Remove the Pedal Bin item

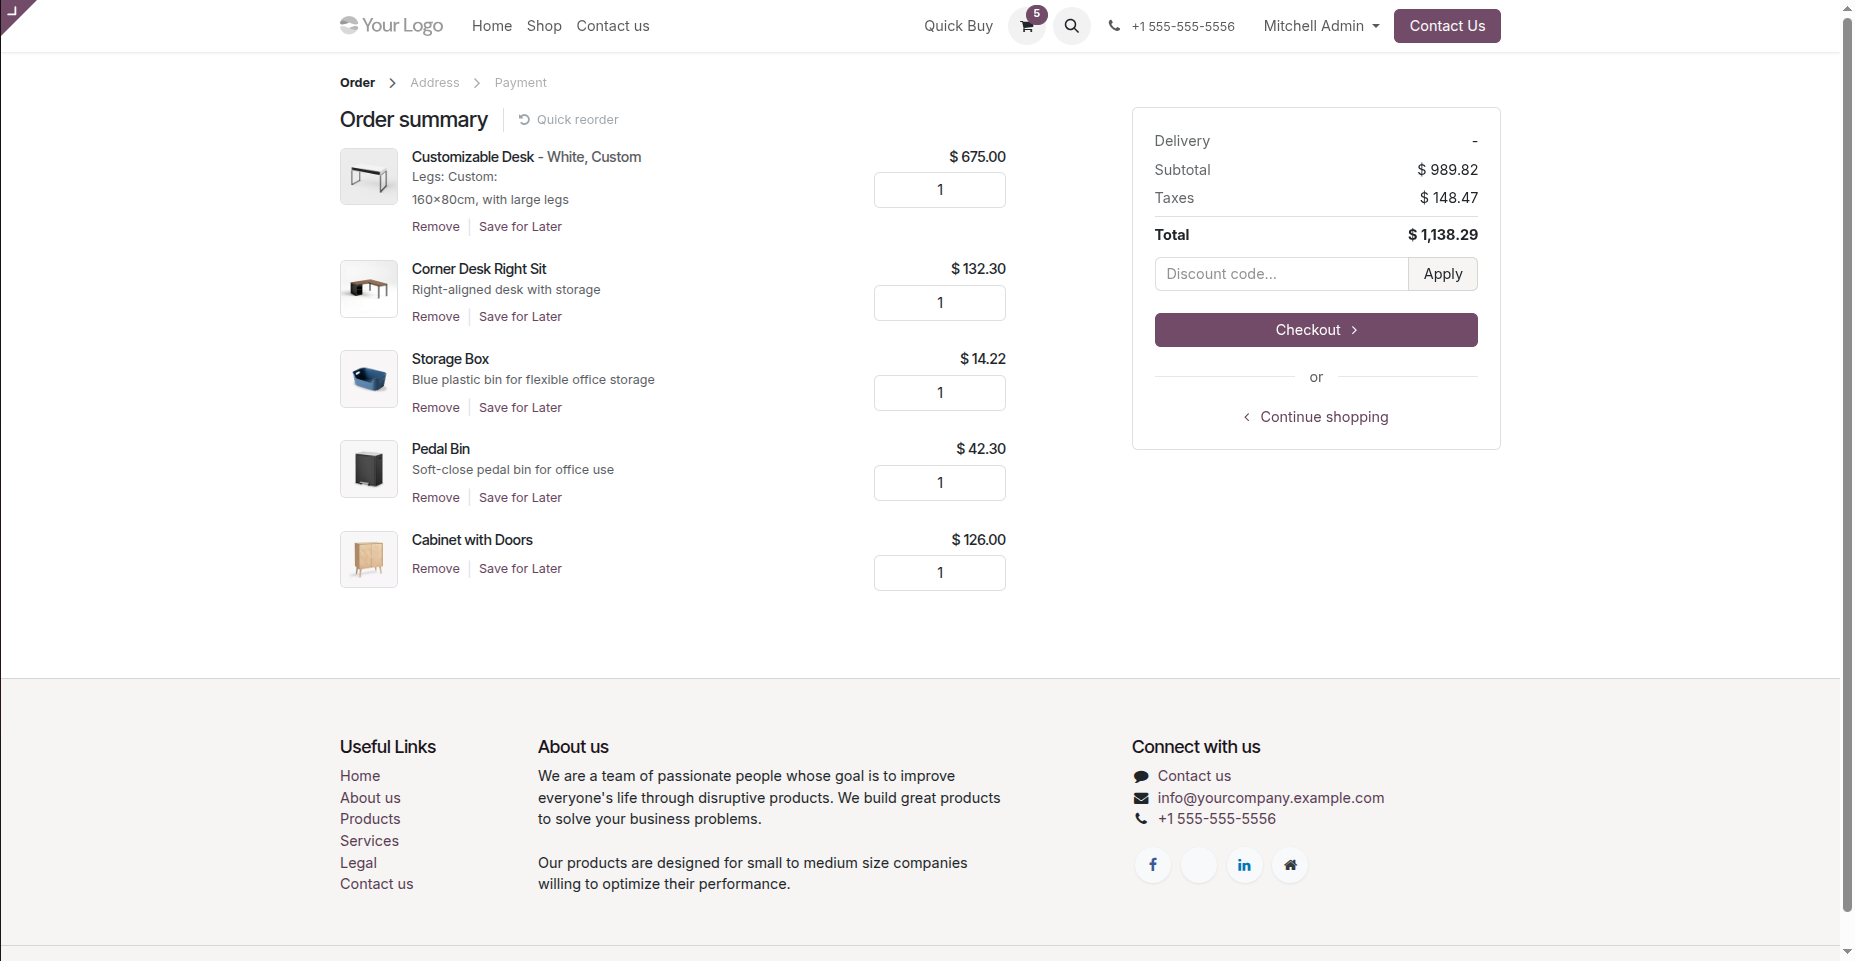pyautogui.click(x=436, y=498)
